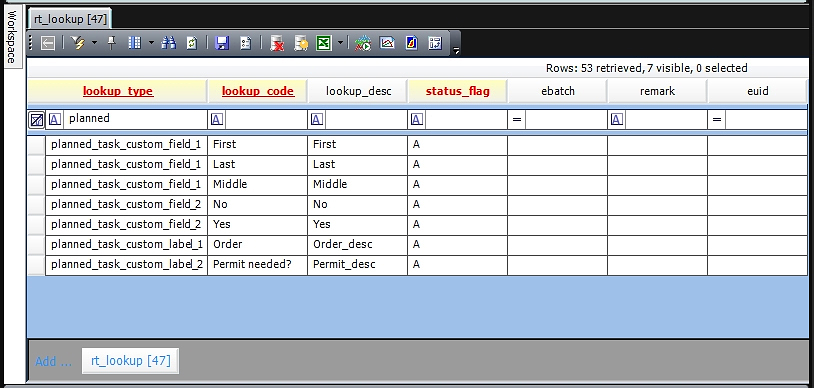
Task: Click filter operator icon for lookup_desc
Action: [x=317, y=120]
